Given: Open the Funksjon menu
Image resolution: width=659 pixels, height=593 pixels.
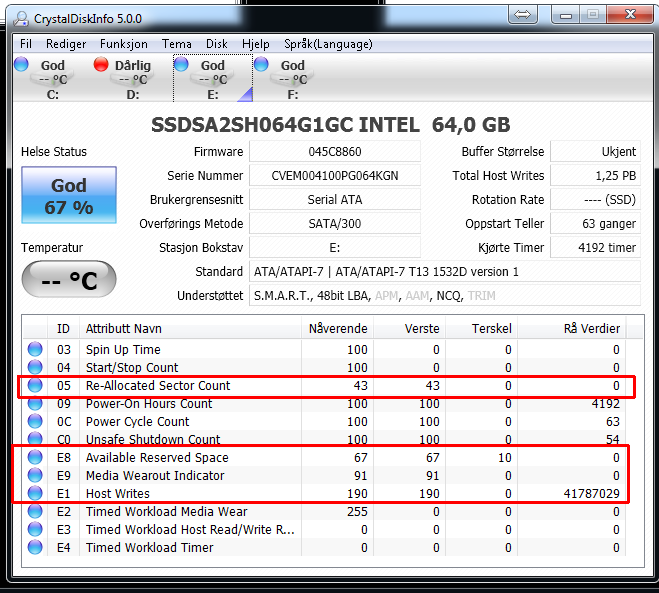Looking at the screenshot, I should pos(124,44).
